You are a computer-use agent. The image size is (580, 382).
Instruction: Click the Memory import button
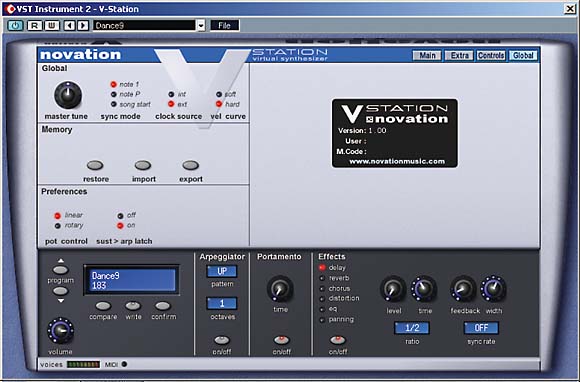(143, 165)
